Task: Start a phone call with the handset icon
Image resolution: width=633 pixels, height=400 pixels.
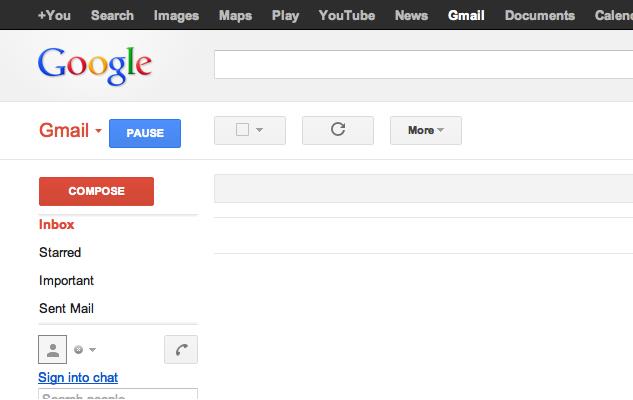Action: coord(181,350)
